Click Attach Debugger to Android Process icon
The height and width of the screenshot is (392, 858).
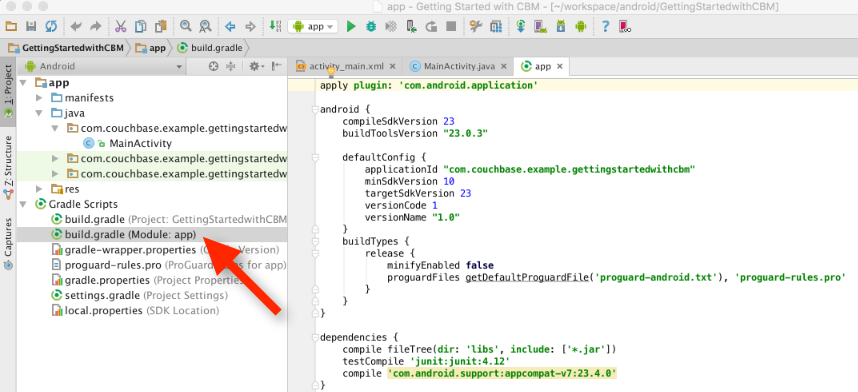click(x=411, y=26)
